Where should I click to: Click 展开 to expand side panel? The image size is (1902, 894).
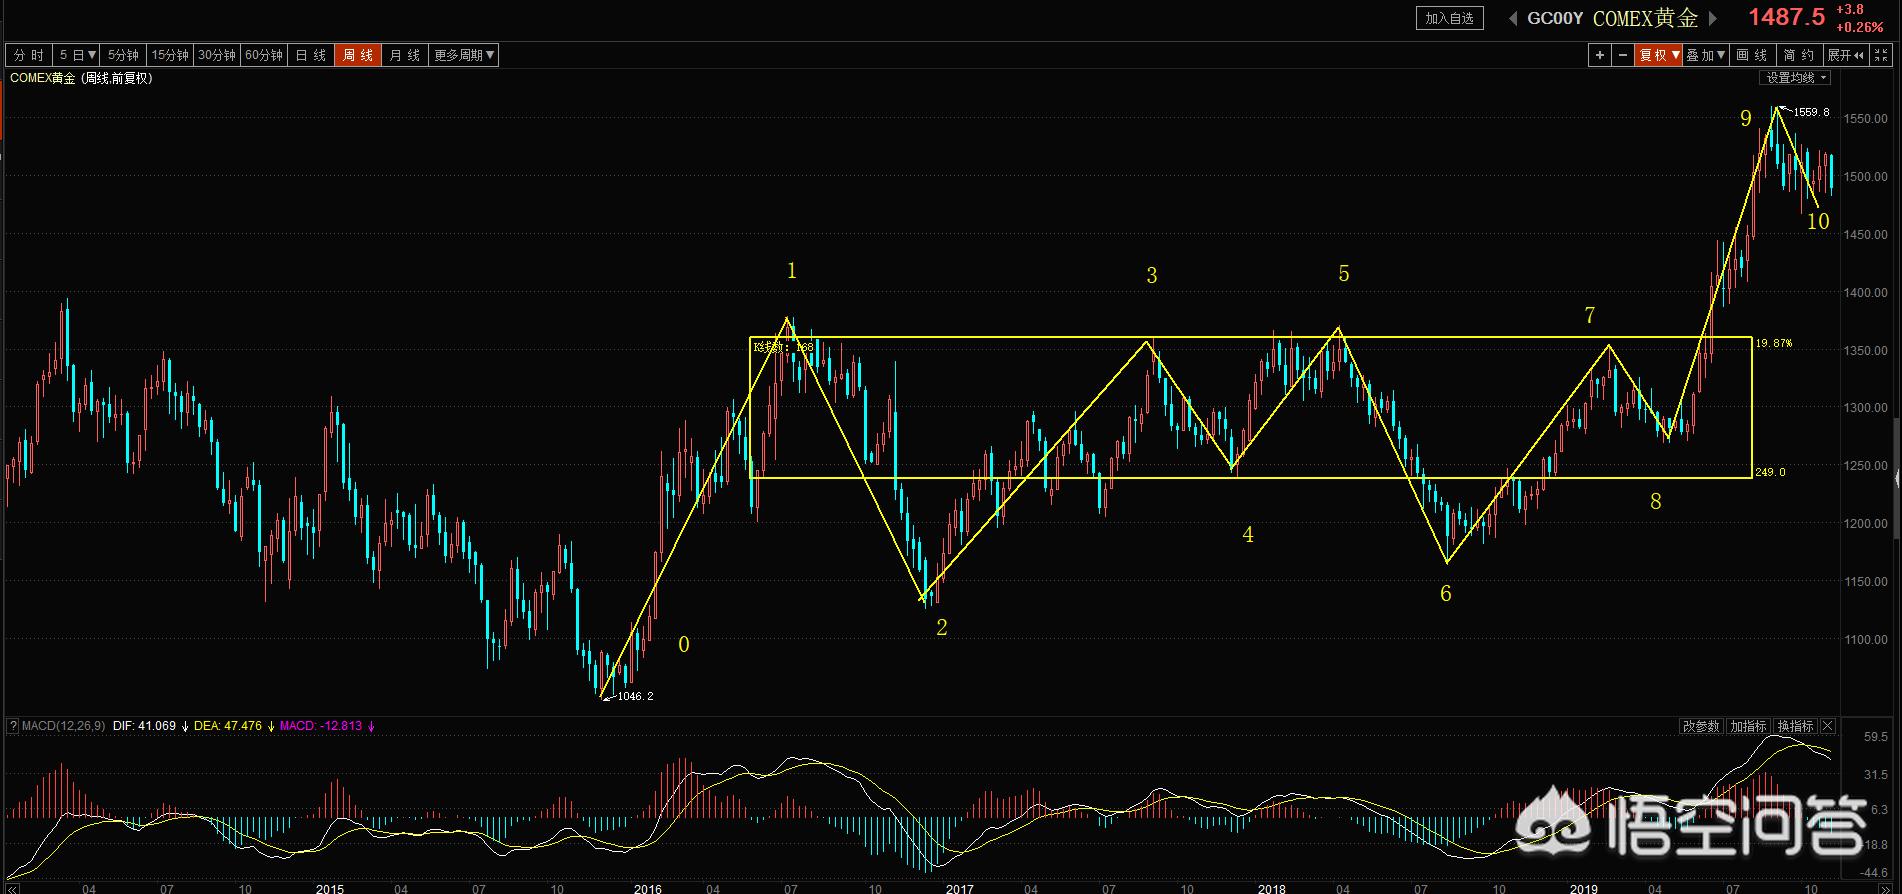coord(1845,55)
